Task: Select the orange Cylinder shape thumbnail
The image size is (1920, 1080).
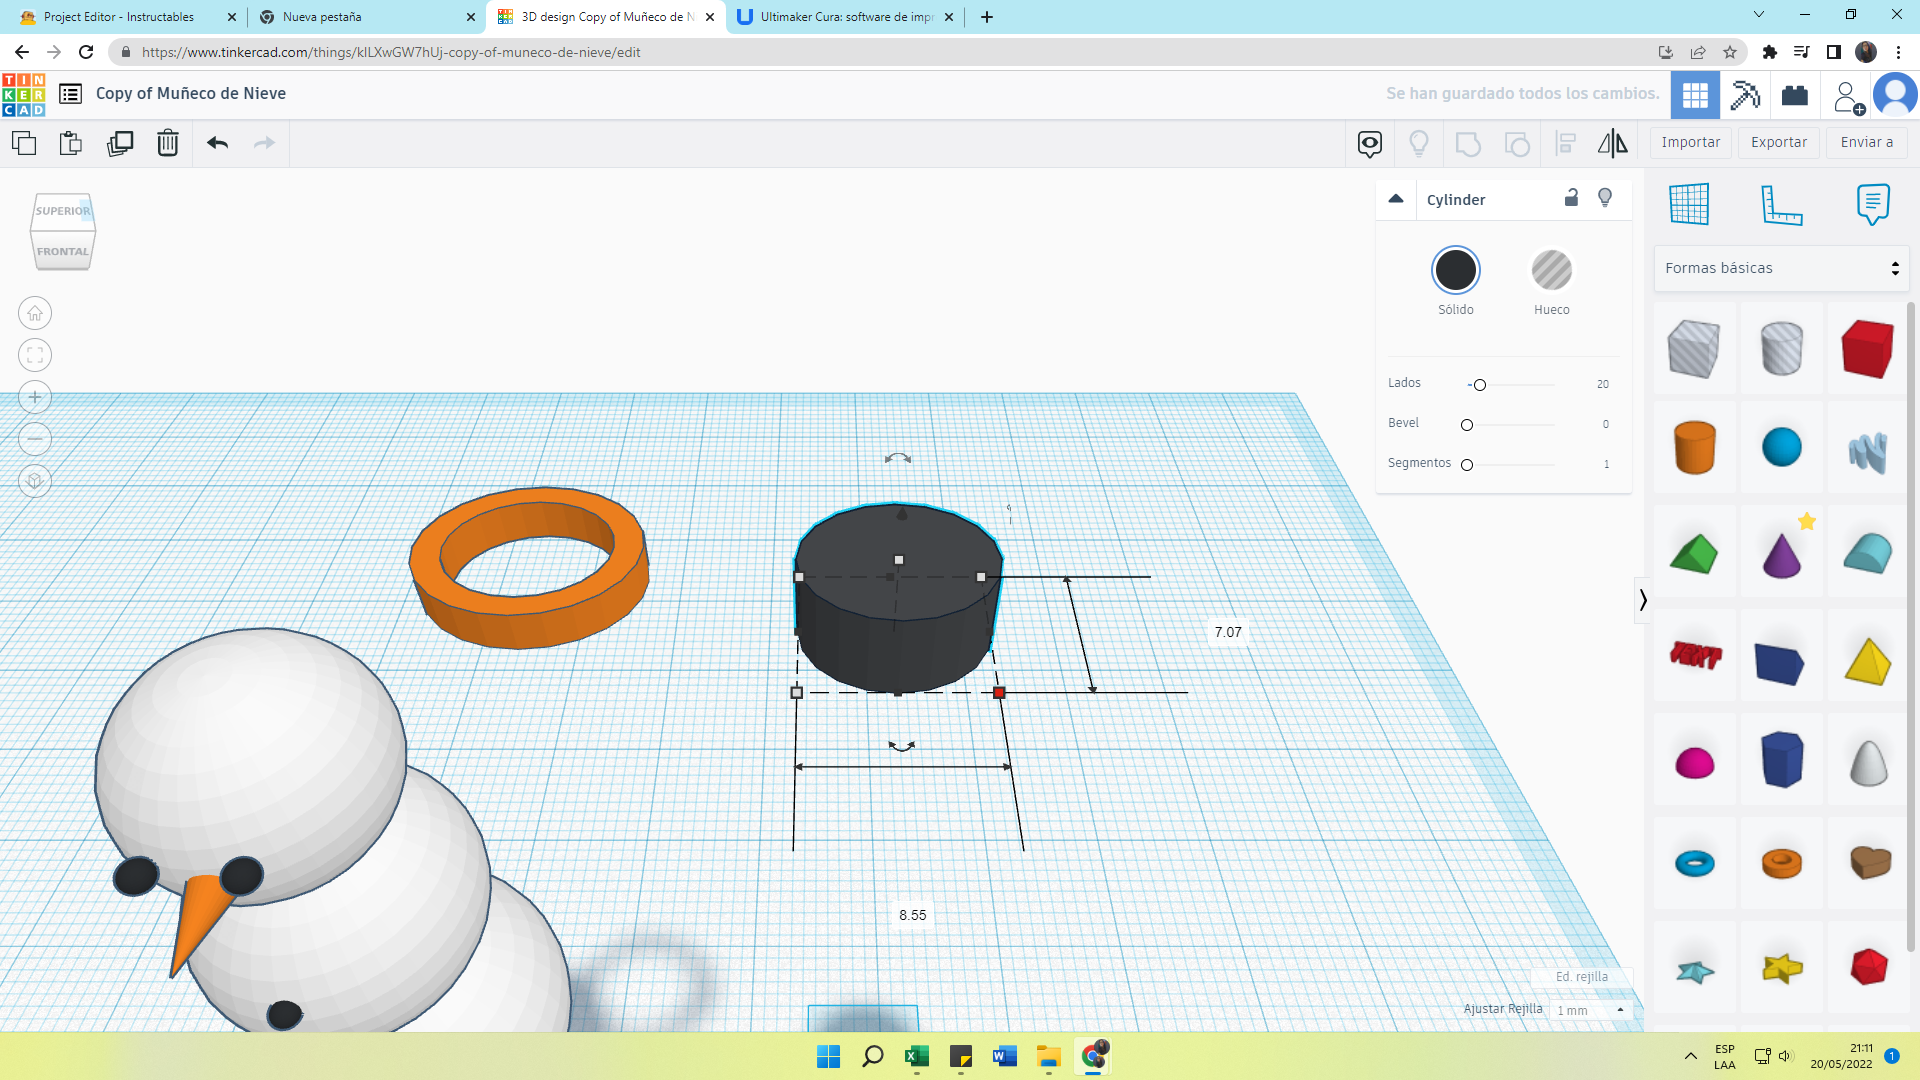Action: 1694,447
